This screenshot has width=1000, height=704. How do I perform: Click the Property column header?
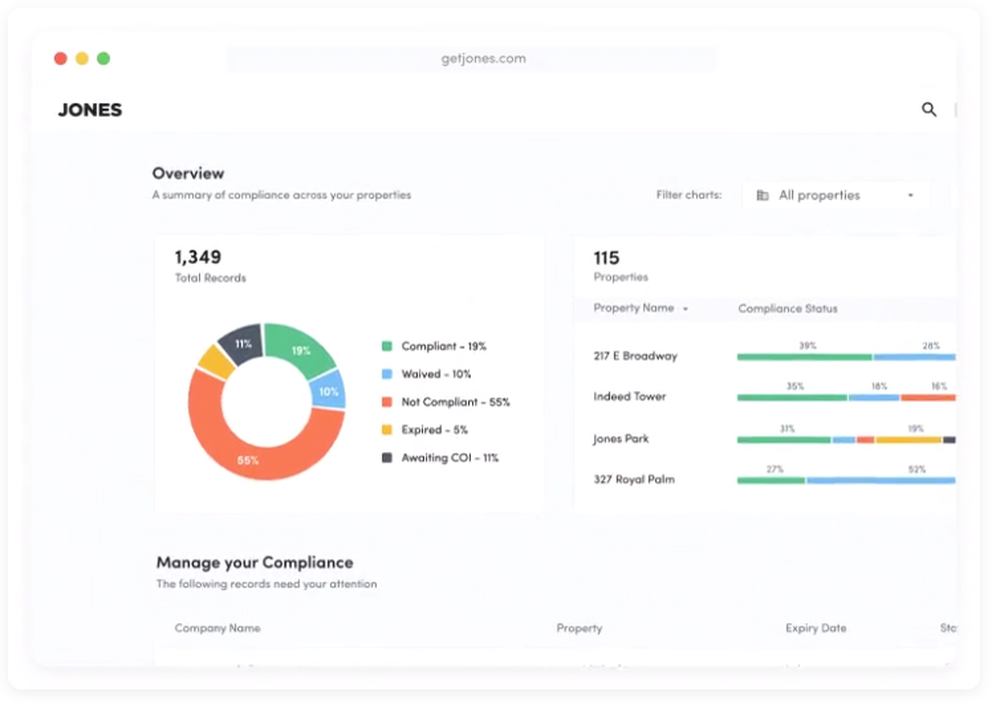coord(579,628)
